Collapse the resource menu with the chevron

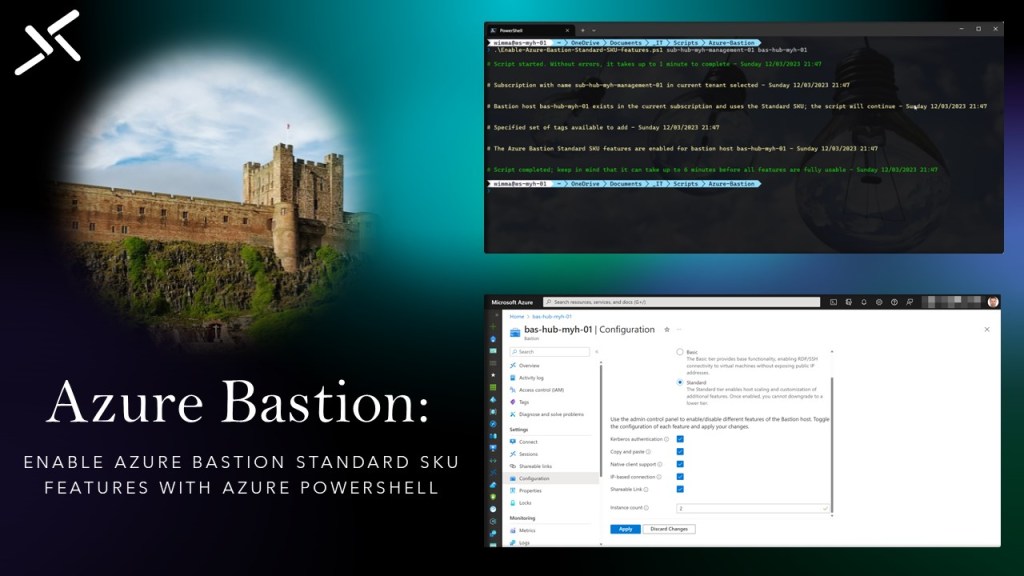tap(596, 352)
